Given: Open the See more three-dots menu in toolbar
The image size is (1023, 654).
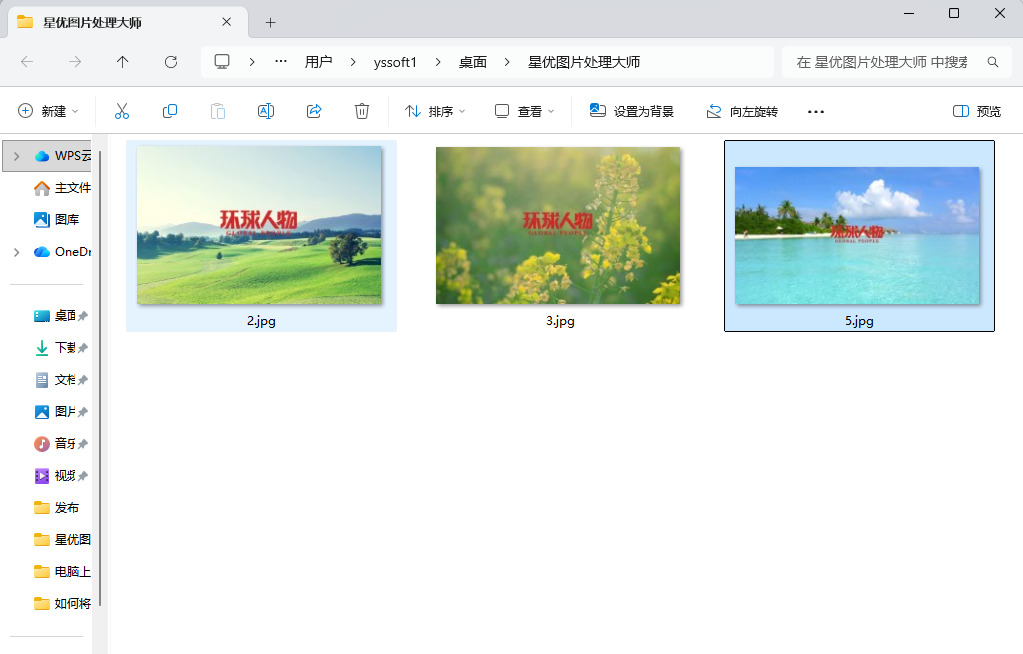Looking at the screenshot, I should [x=816, y=112].
